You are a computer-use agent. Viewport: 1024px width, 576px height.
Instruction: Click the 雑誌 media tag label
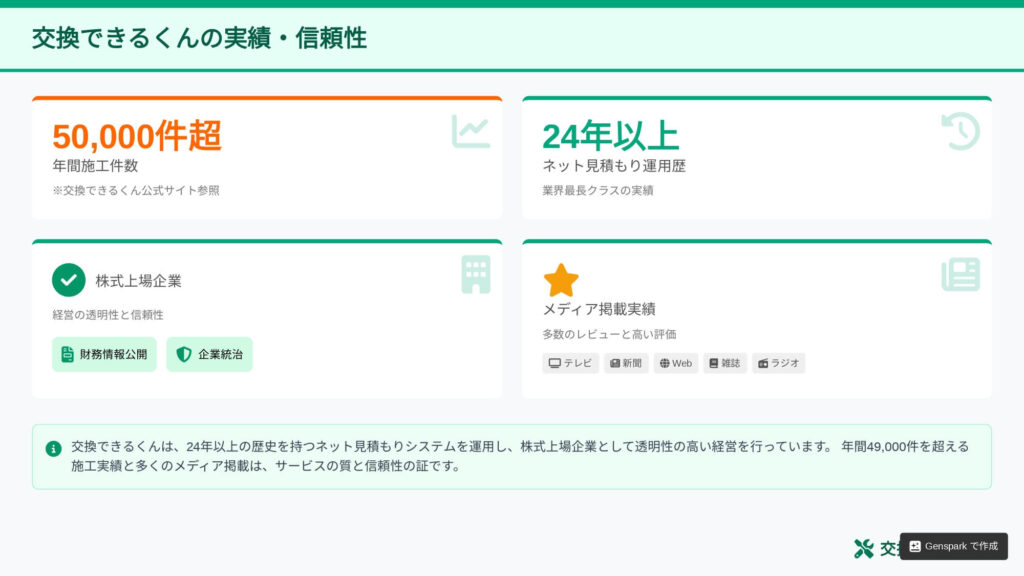click(731, 363)
